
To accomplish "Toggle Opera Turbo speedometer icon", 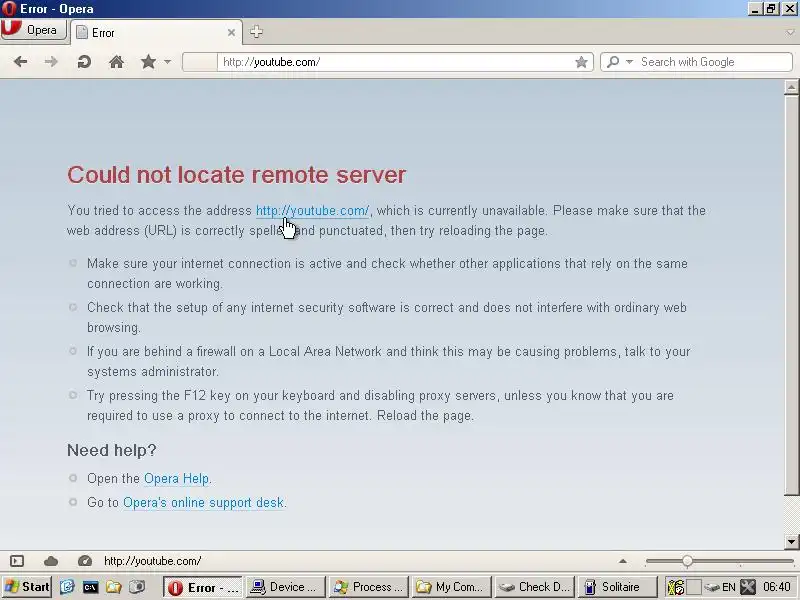I will tap(85, 561).
